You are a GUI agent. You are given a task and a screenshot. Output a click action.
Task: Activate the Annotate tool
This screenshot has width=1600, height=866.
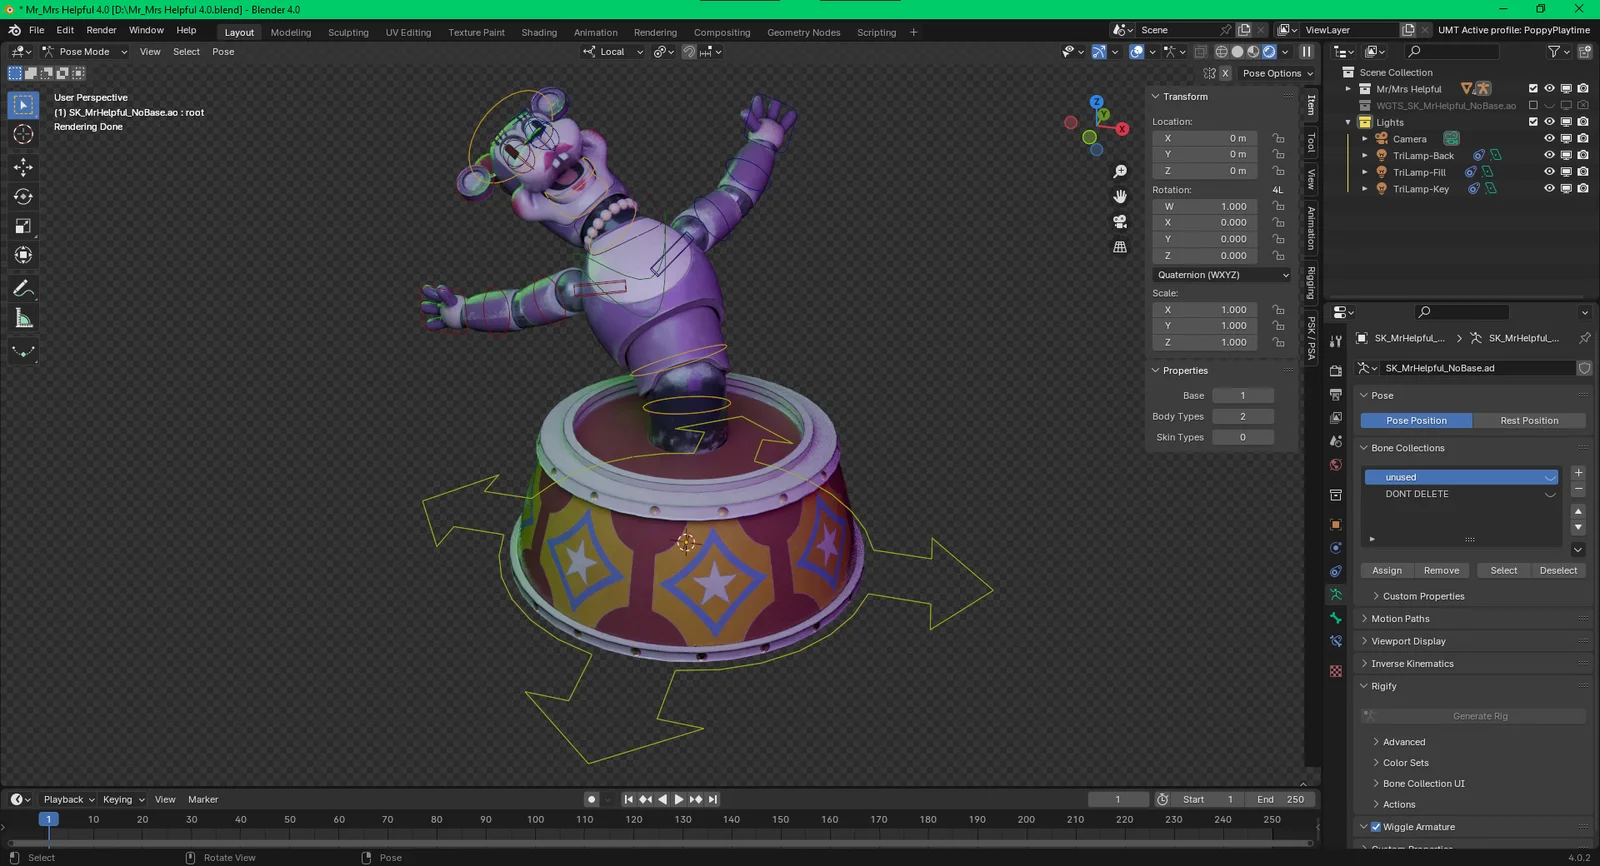point(23,289)
